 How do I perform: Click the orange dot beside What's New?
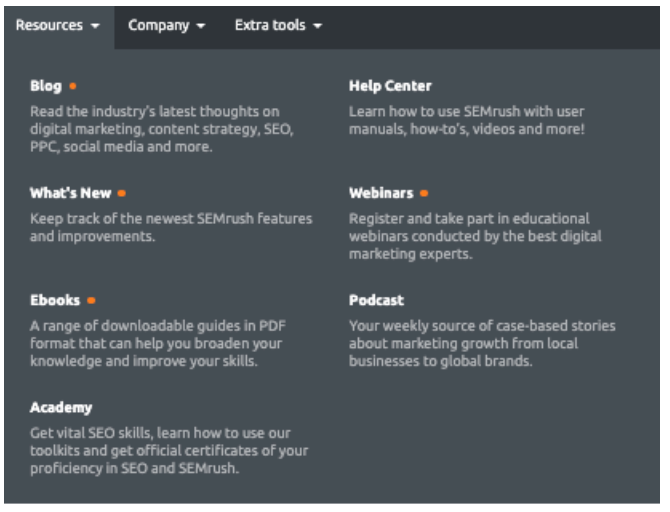122,193
